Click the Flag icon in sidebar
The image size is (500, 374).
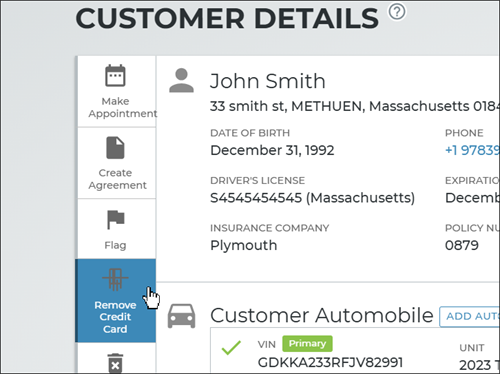click(x=115, y=220)
